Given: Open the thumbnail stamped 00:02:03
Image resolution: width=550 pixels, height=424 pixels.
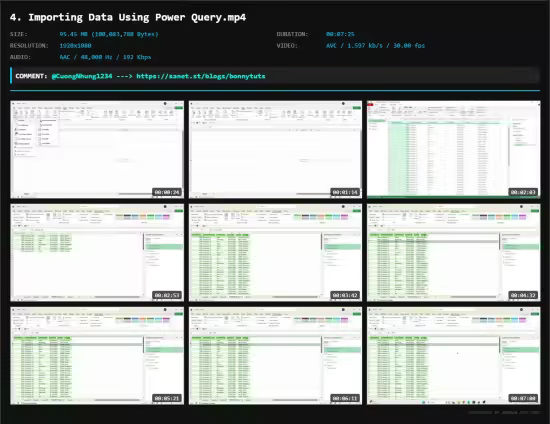Looking at the screenshot, I should click(454, 149).
